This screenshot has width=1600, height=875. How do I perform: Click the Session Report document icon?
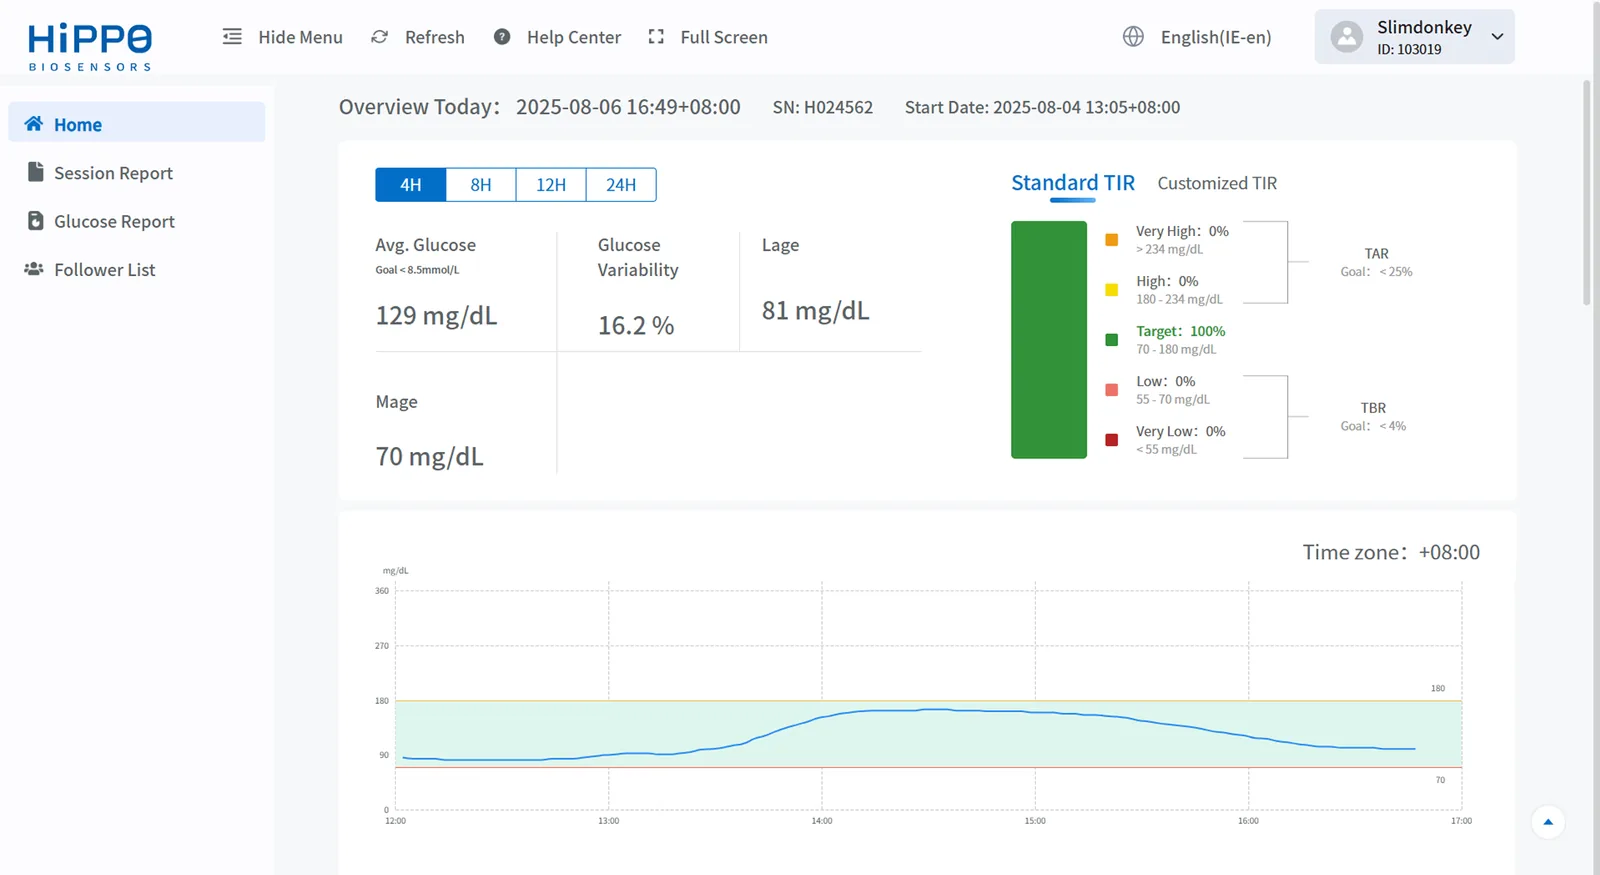(x=35, y=172)
